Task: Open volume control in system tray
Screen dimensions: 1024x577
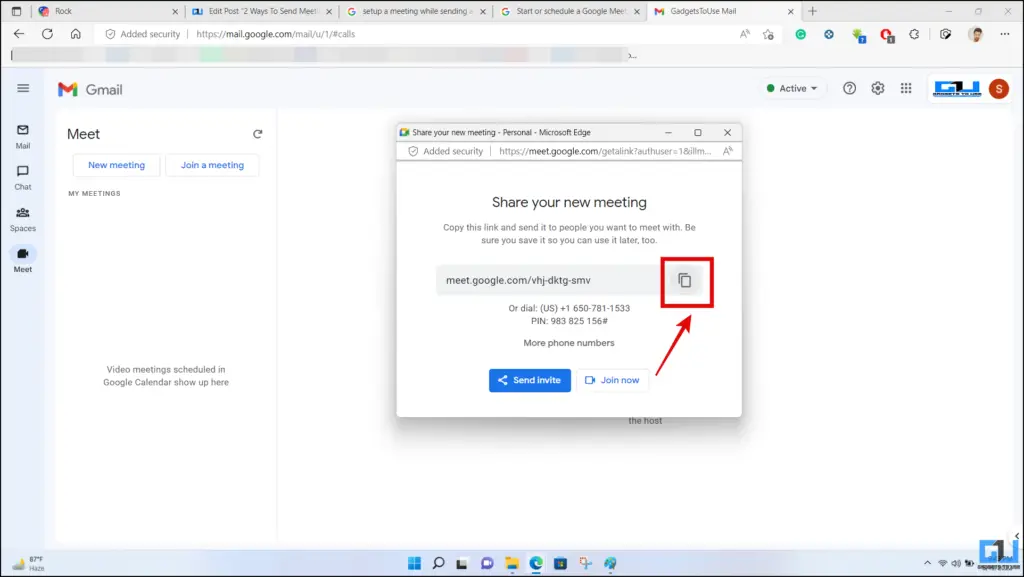Action: (956, 563)
